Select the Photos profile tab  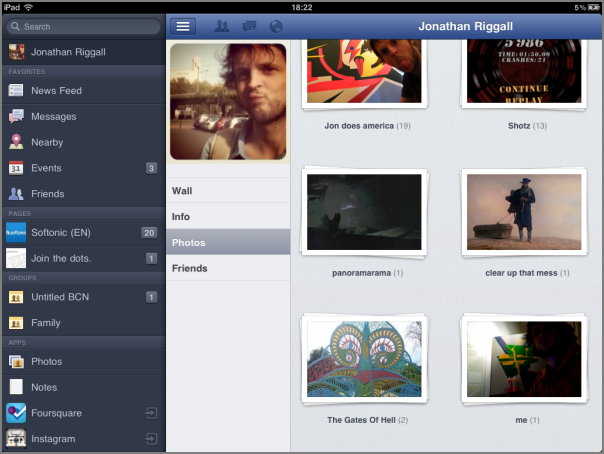point(228,242)
